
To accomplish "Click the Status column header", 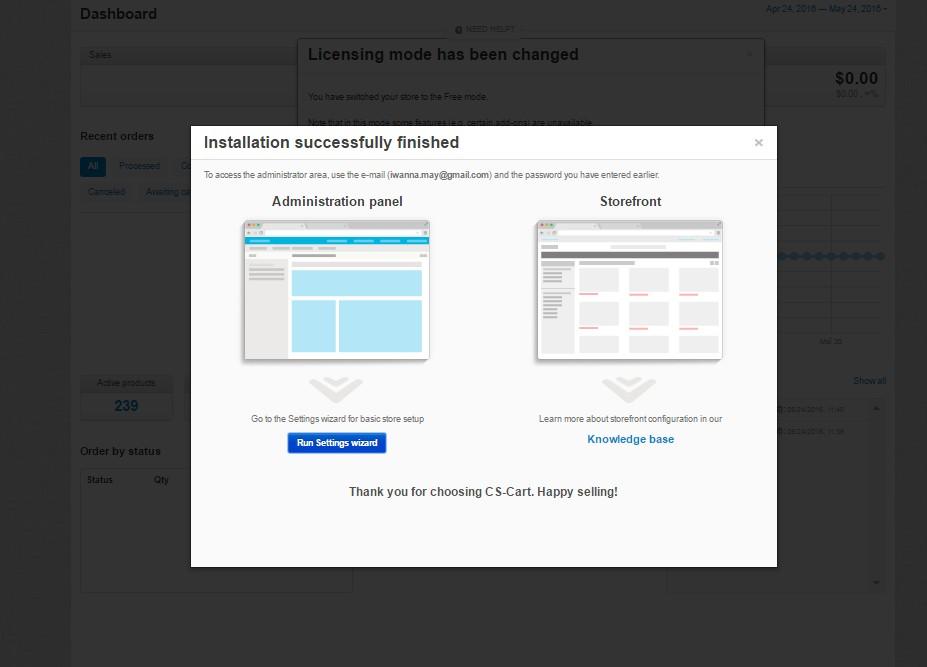I will click(x=99, y=480).
